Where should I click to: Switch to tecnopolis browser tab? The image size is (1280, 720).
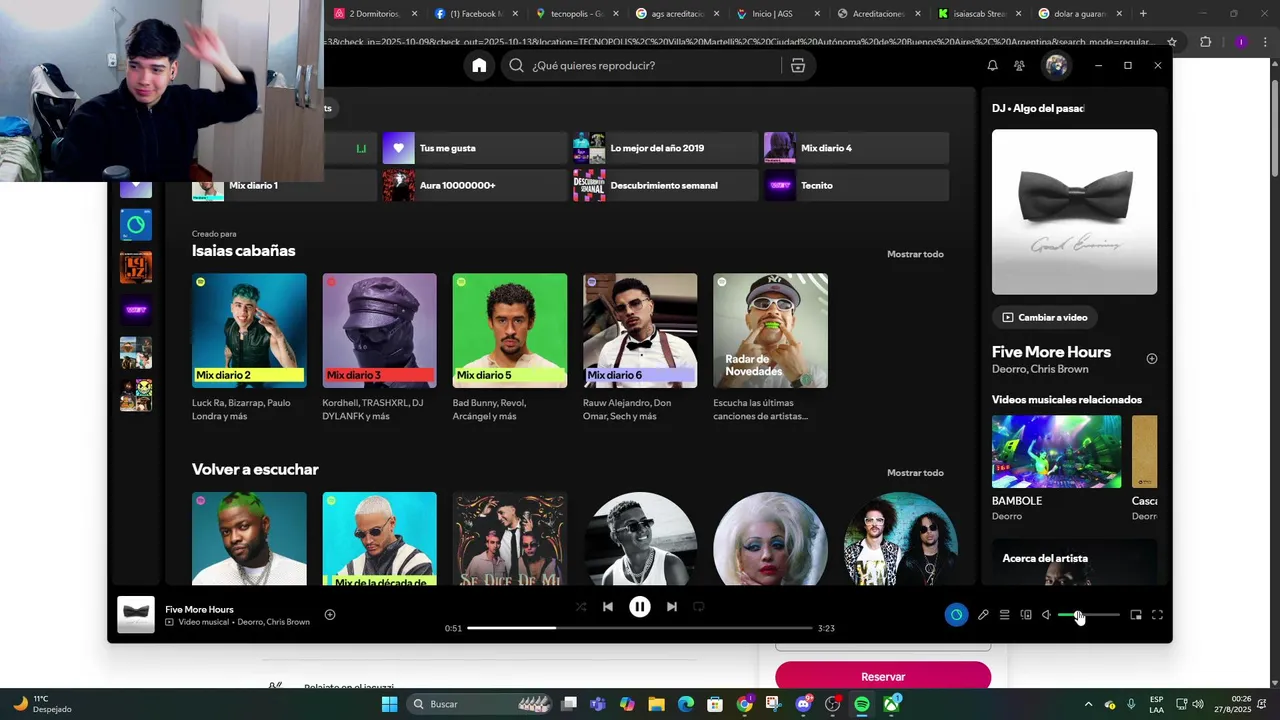[x=578, y=14]
